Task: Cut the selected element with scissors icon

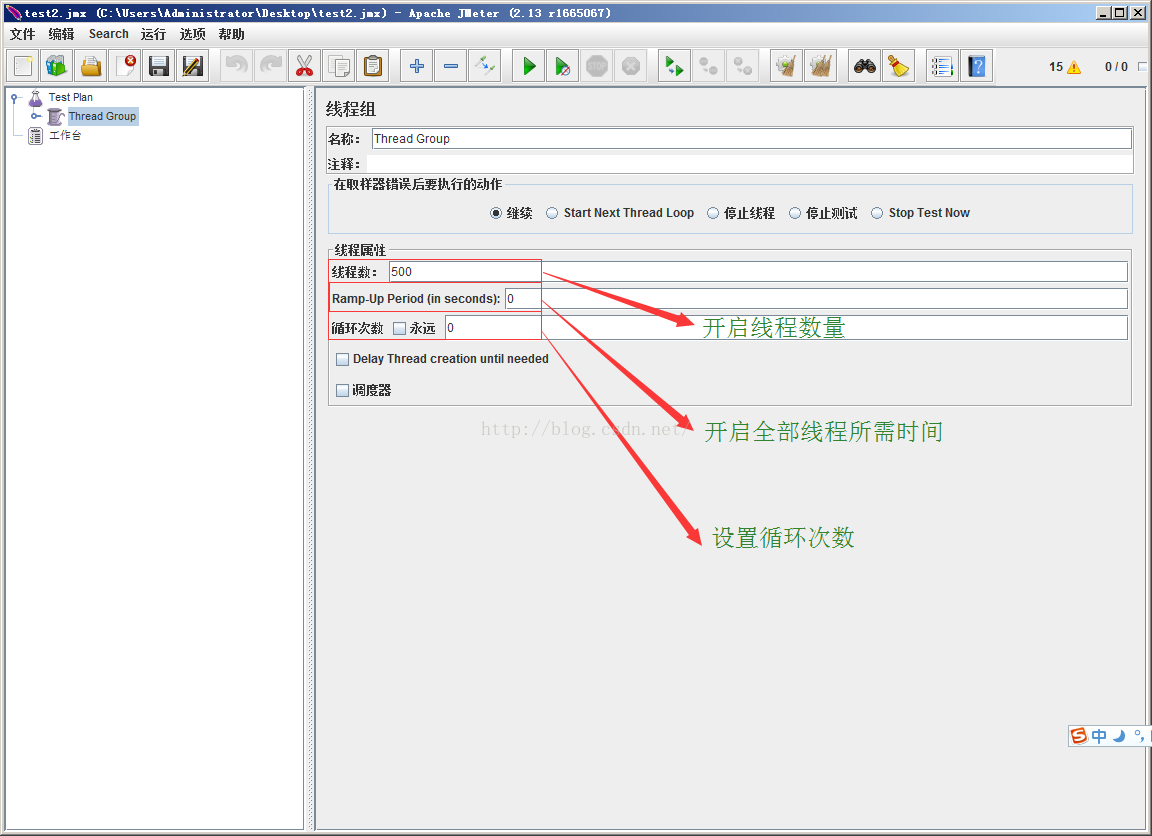Action: click(305, 66)
